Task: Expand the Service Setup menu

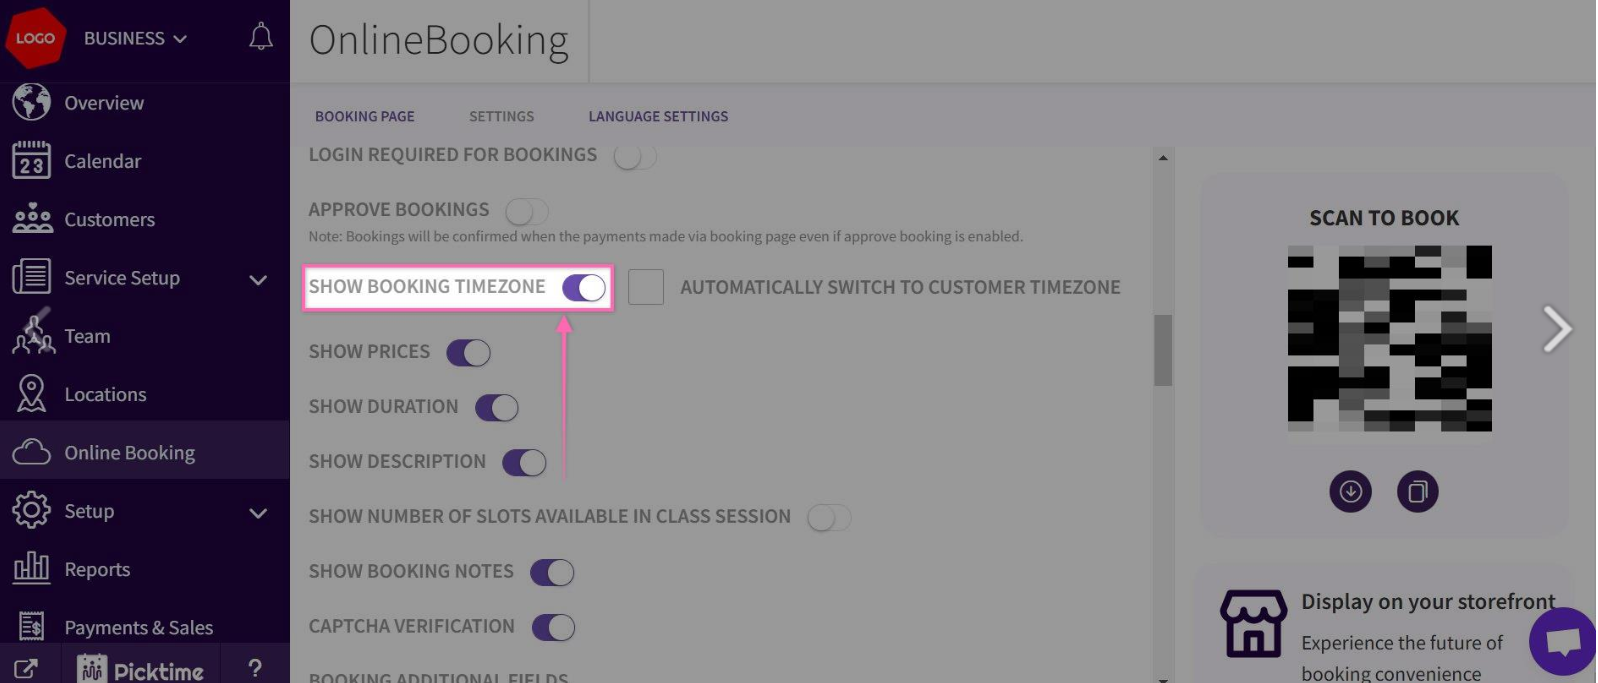Action: 258,279
